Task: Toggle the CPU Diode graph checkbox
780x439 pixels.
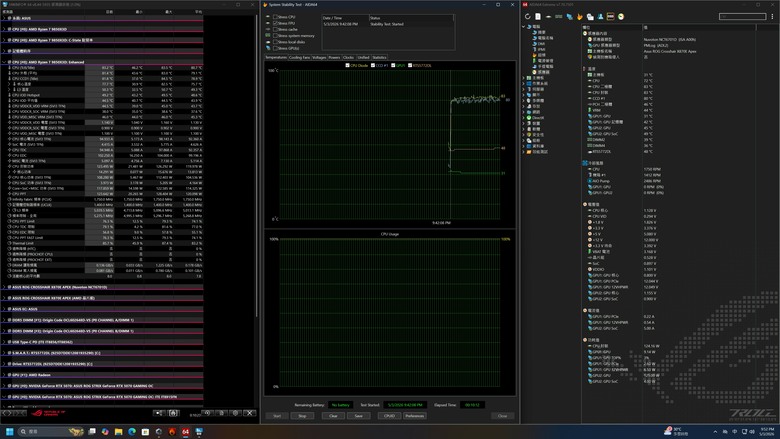Action: [347, 65]
